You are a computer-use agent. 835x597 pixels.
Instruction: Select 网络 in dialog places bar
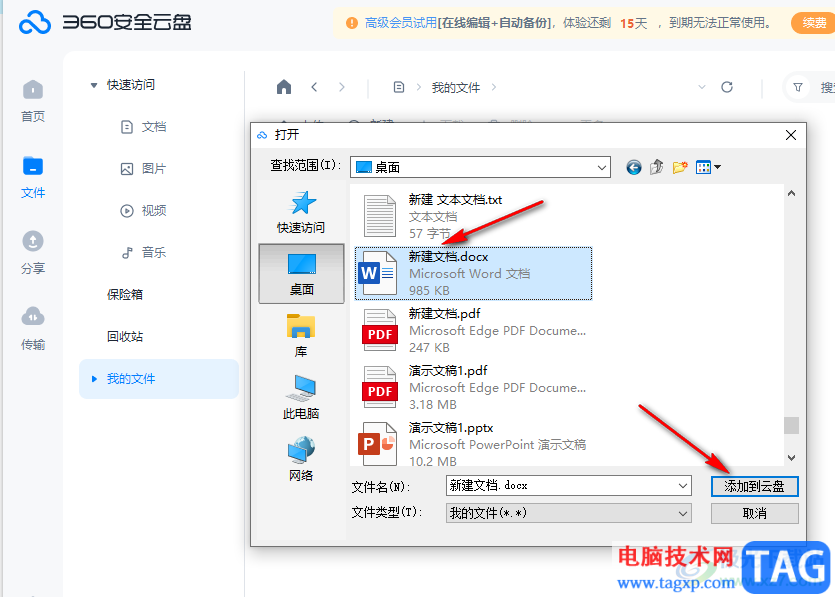301,459
